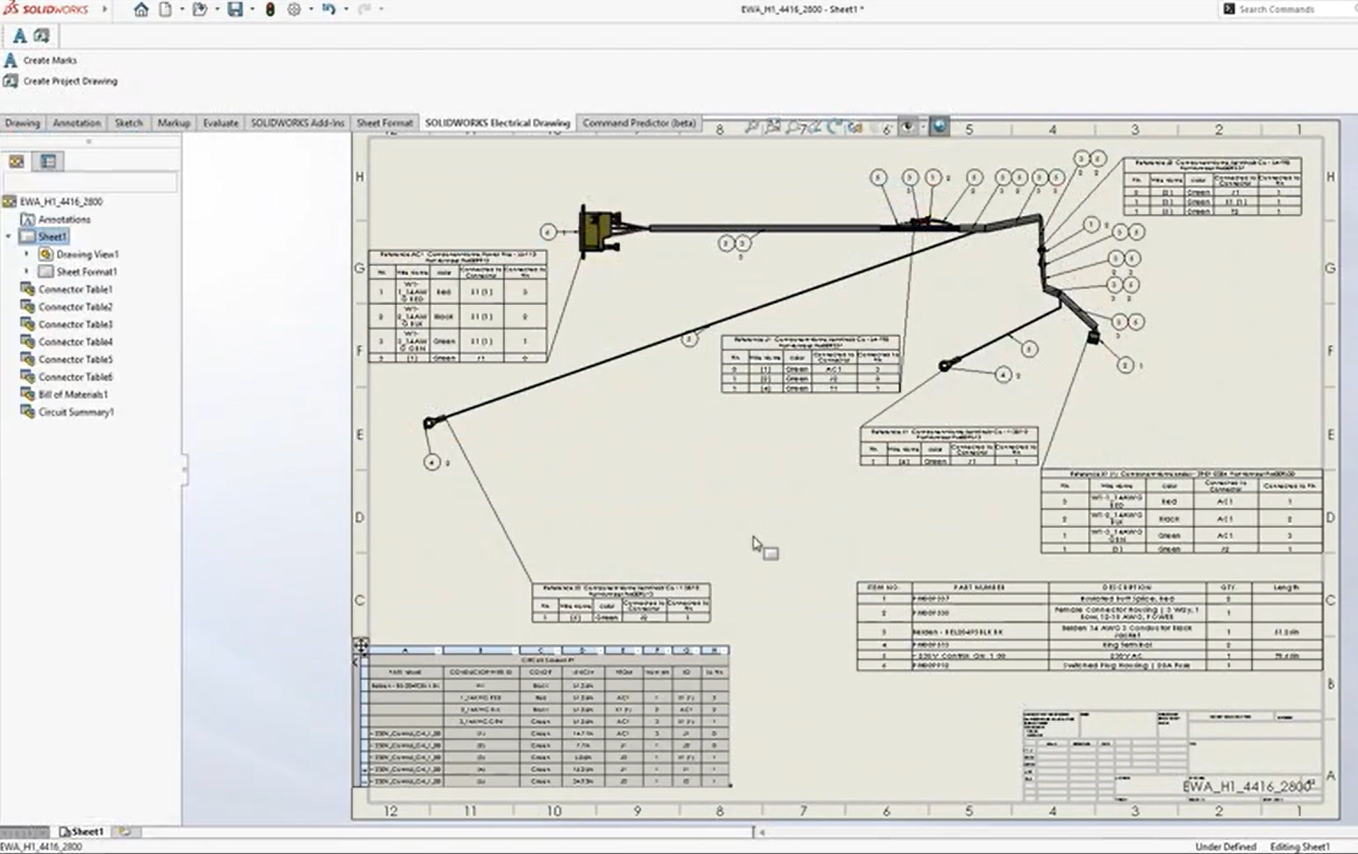Image resolution: width=1358 pixels, height=854 pixels.
Task: Click the Save icon
Action: [x=235, y=10]
